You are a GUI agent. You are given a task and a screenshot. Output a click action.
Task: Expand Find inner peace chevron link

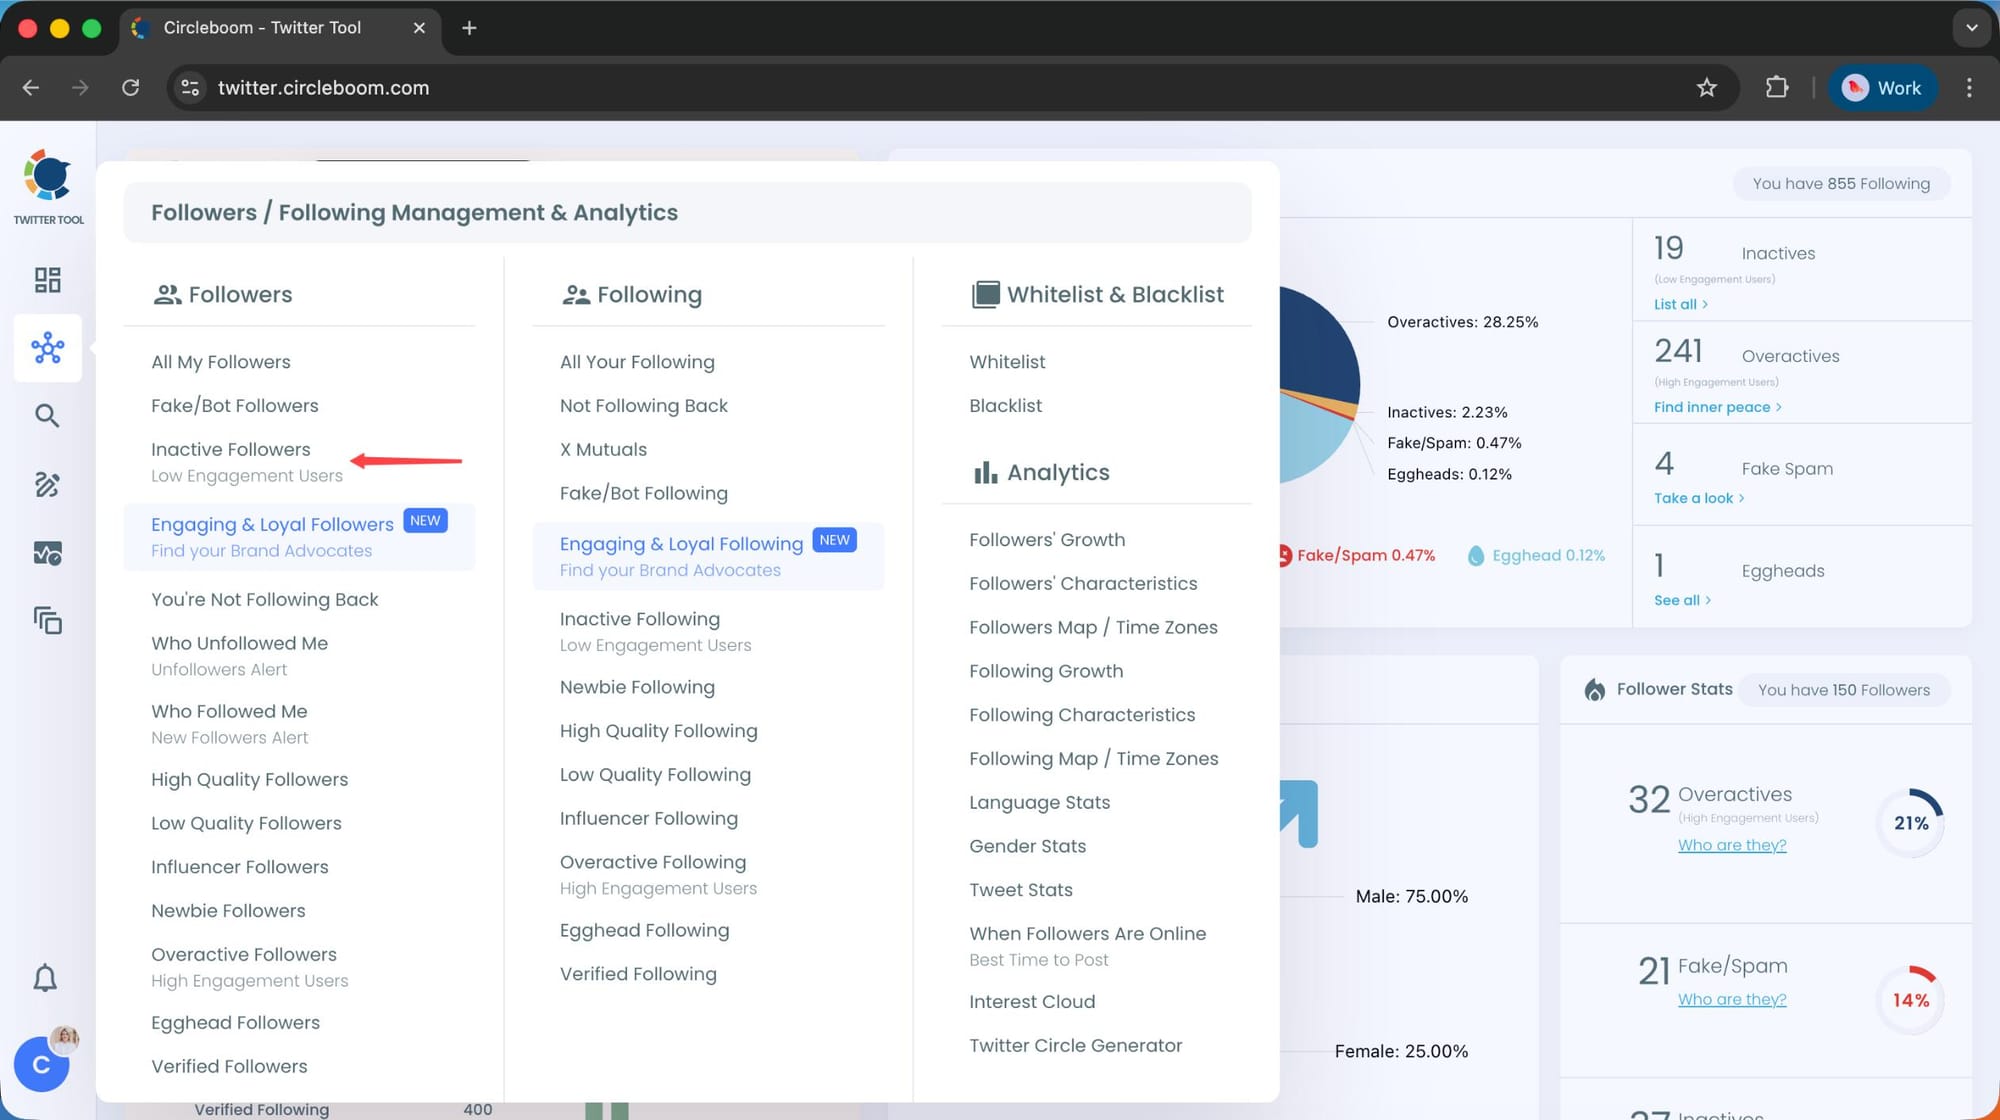tap(1717, 407)
